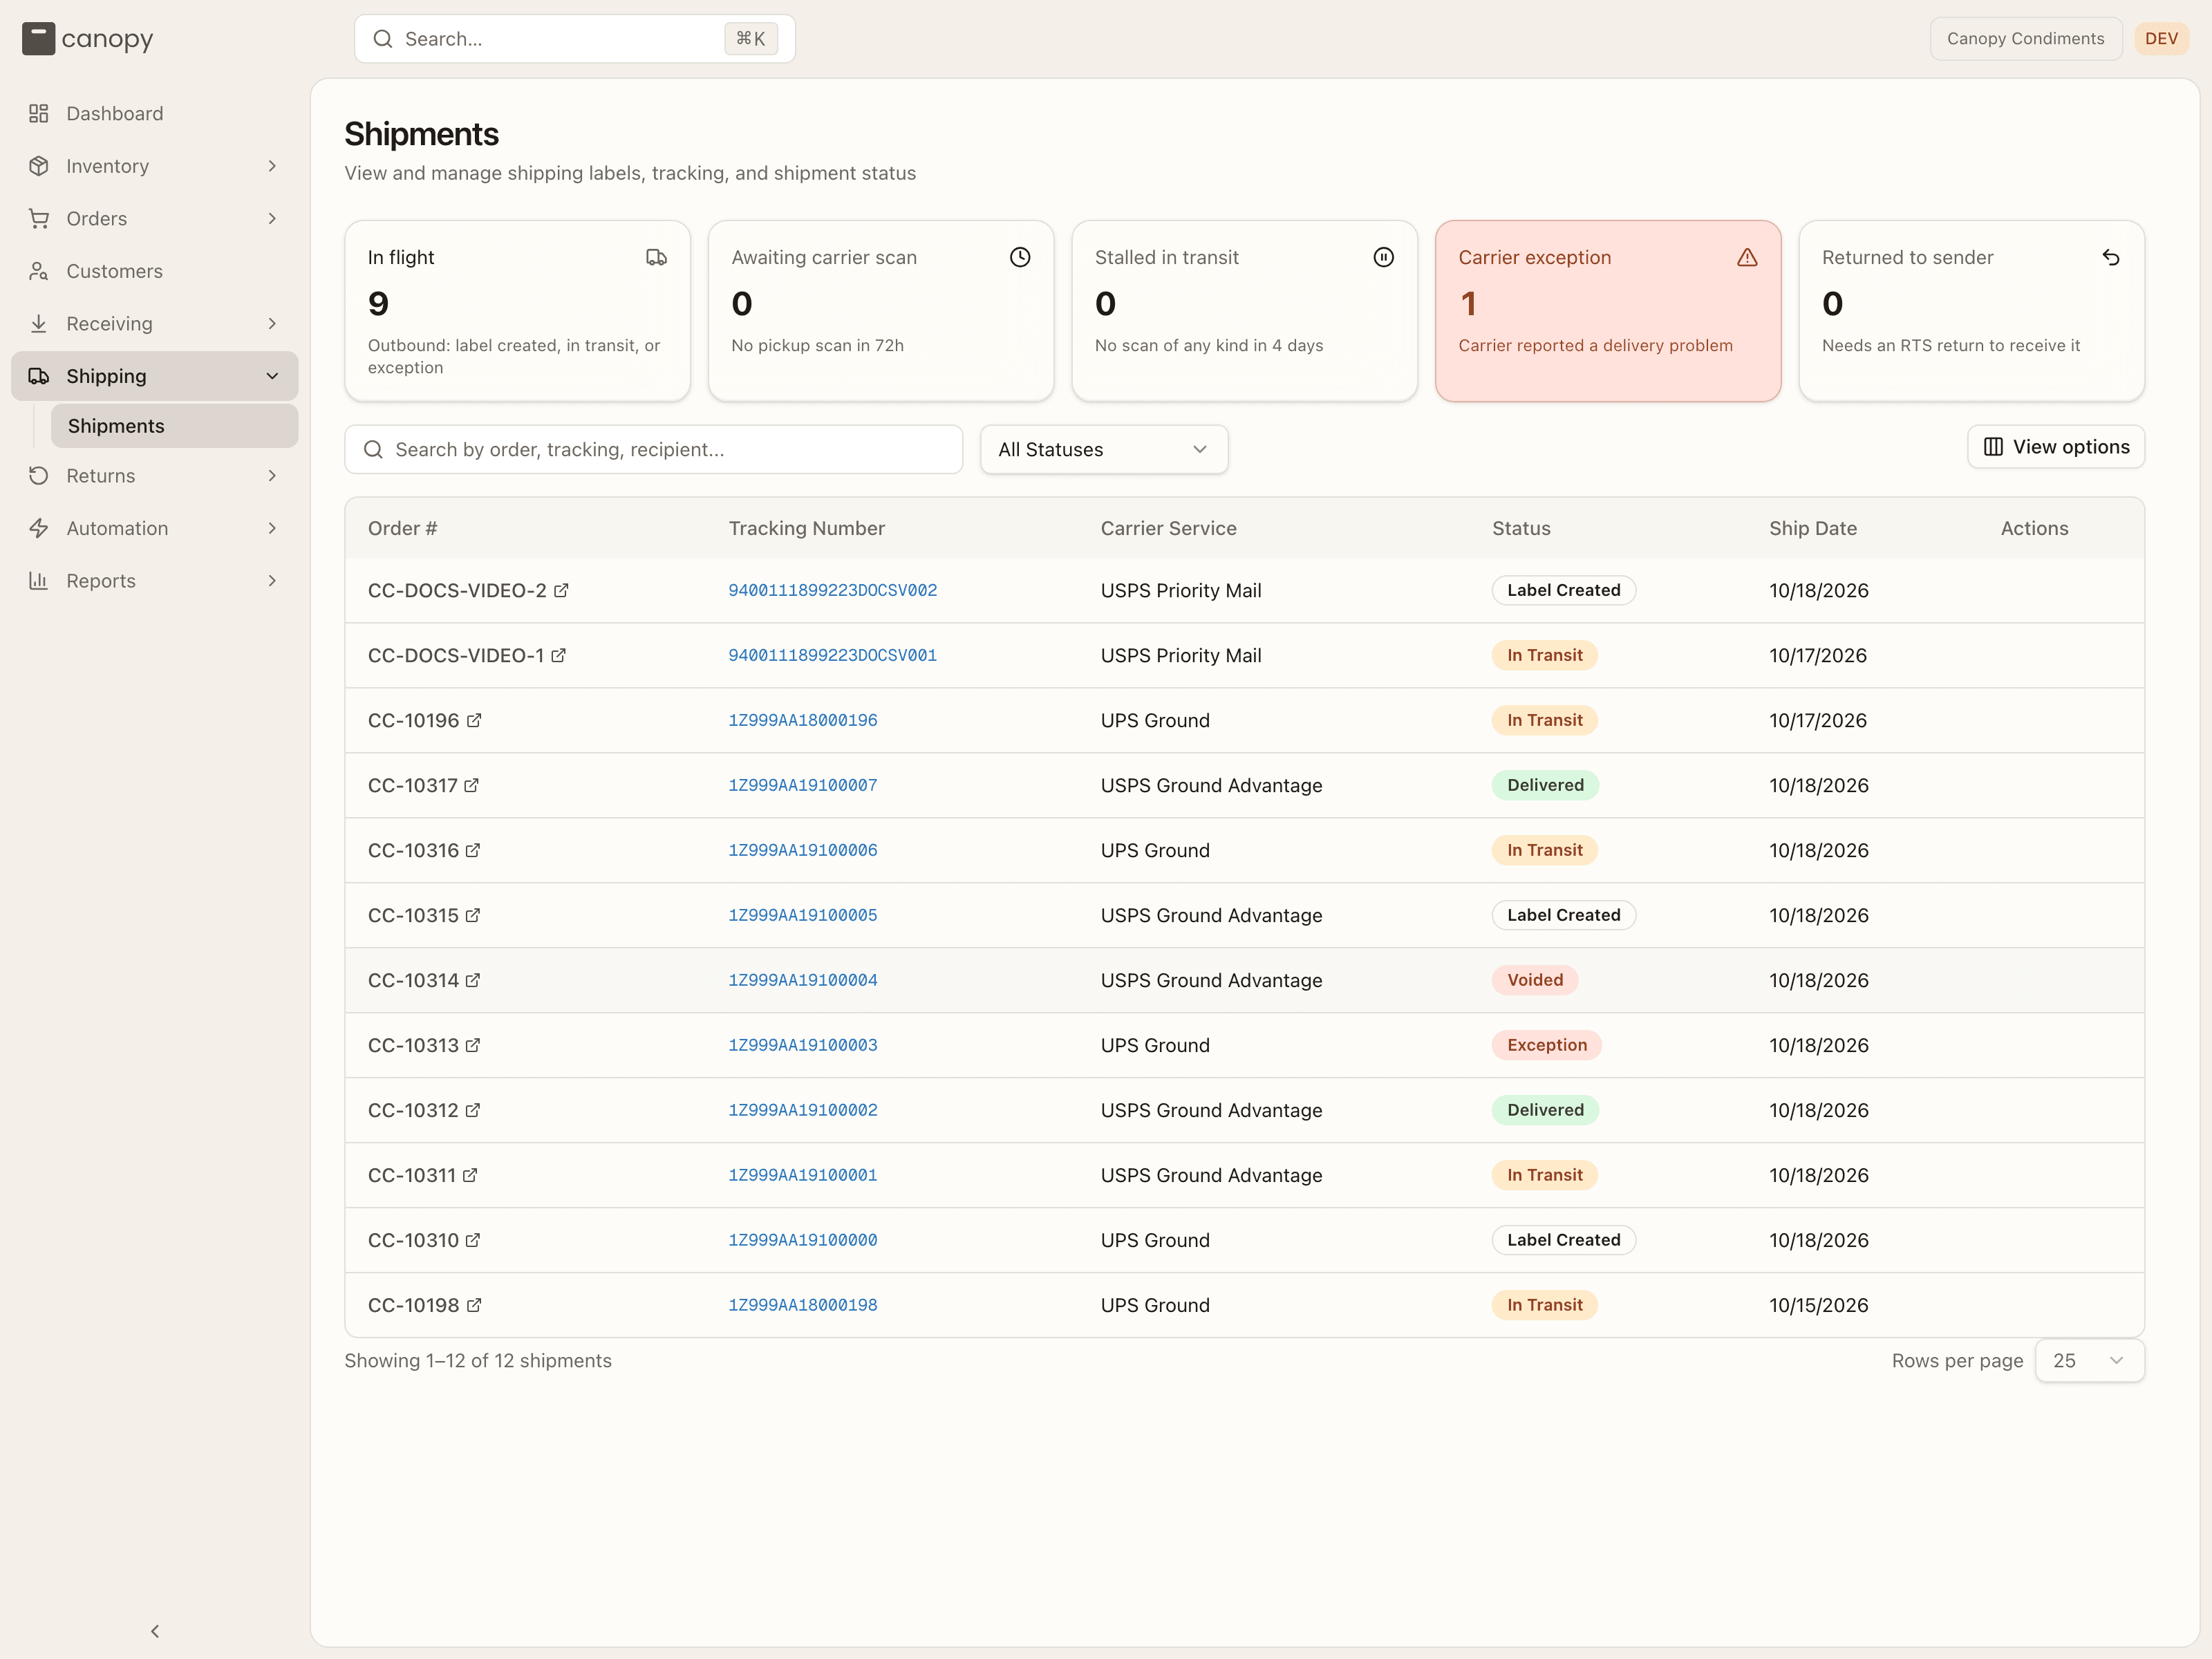Open external link icon for CC-10196
Viewport: 2212px width, 1659px height.
[x=474, y=720]
